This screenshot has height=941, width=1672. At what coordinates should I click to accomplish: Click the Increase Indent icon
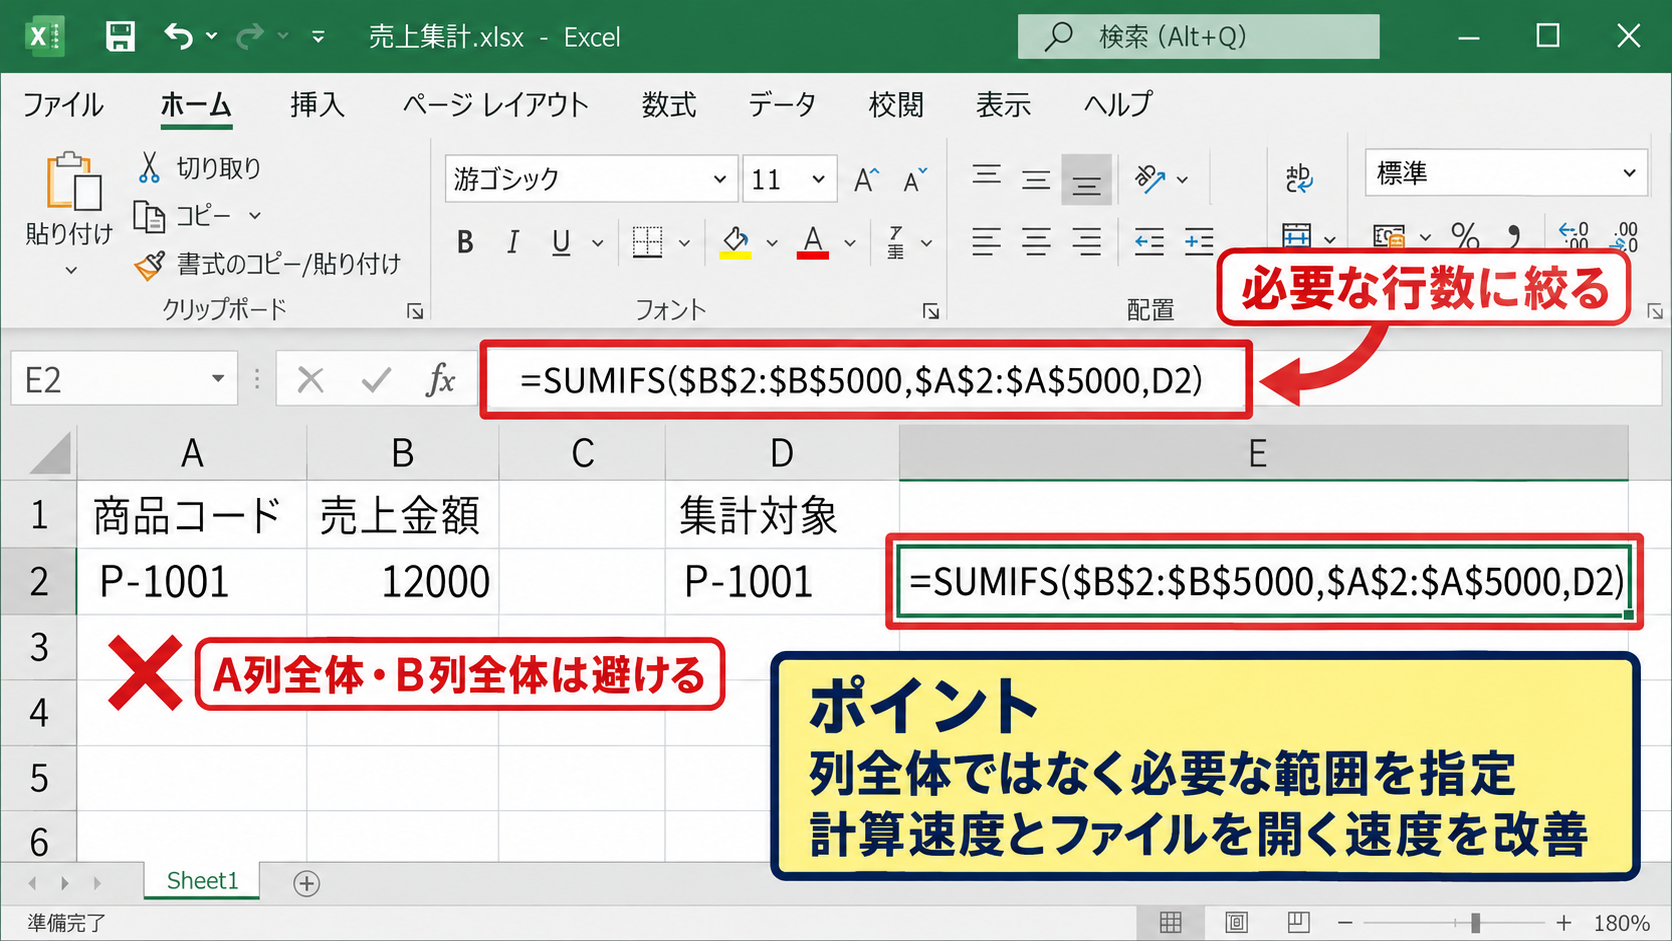pos(1198,241)
